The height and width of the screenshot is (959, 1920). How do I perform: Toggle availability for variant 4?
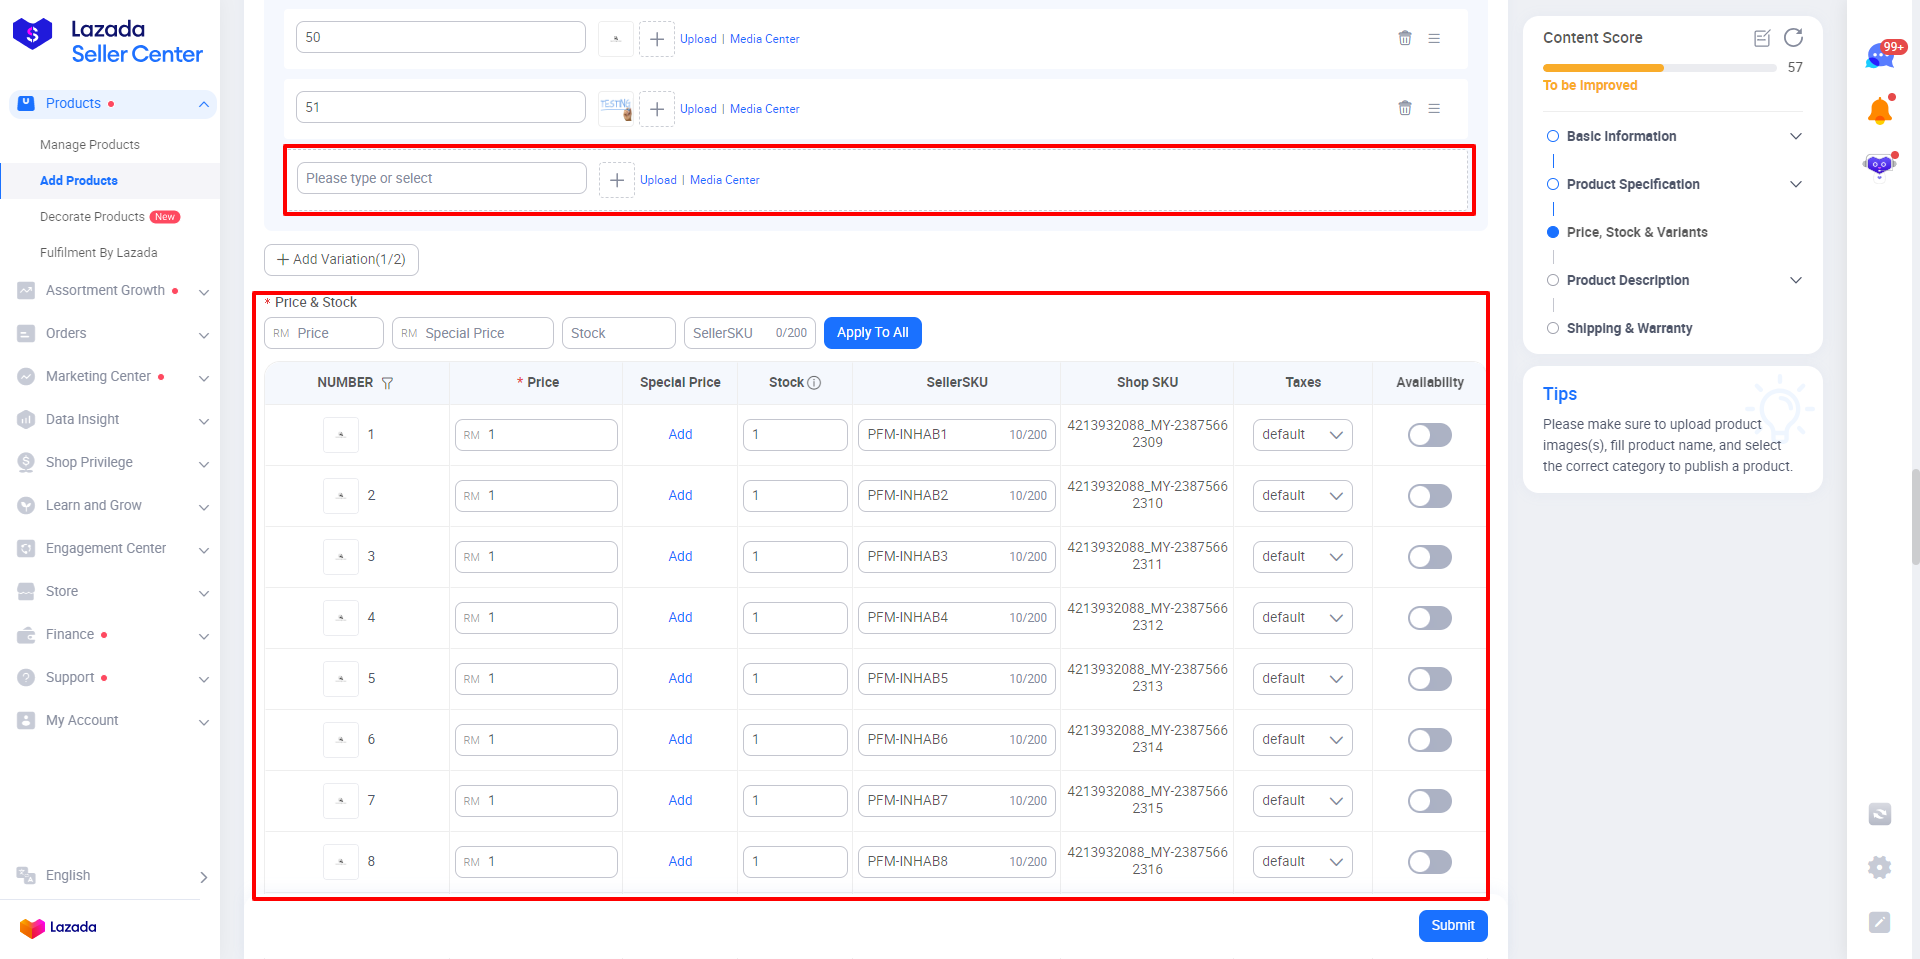click(x=1429, y=618)
